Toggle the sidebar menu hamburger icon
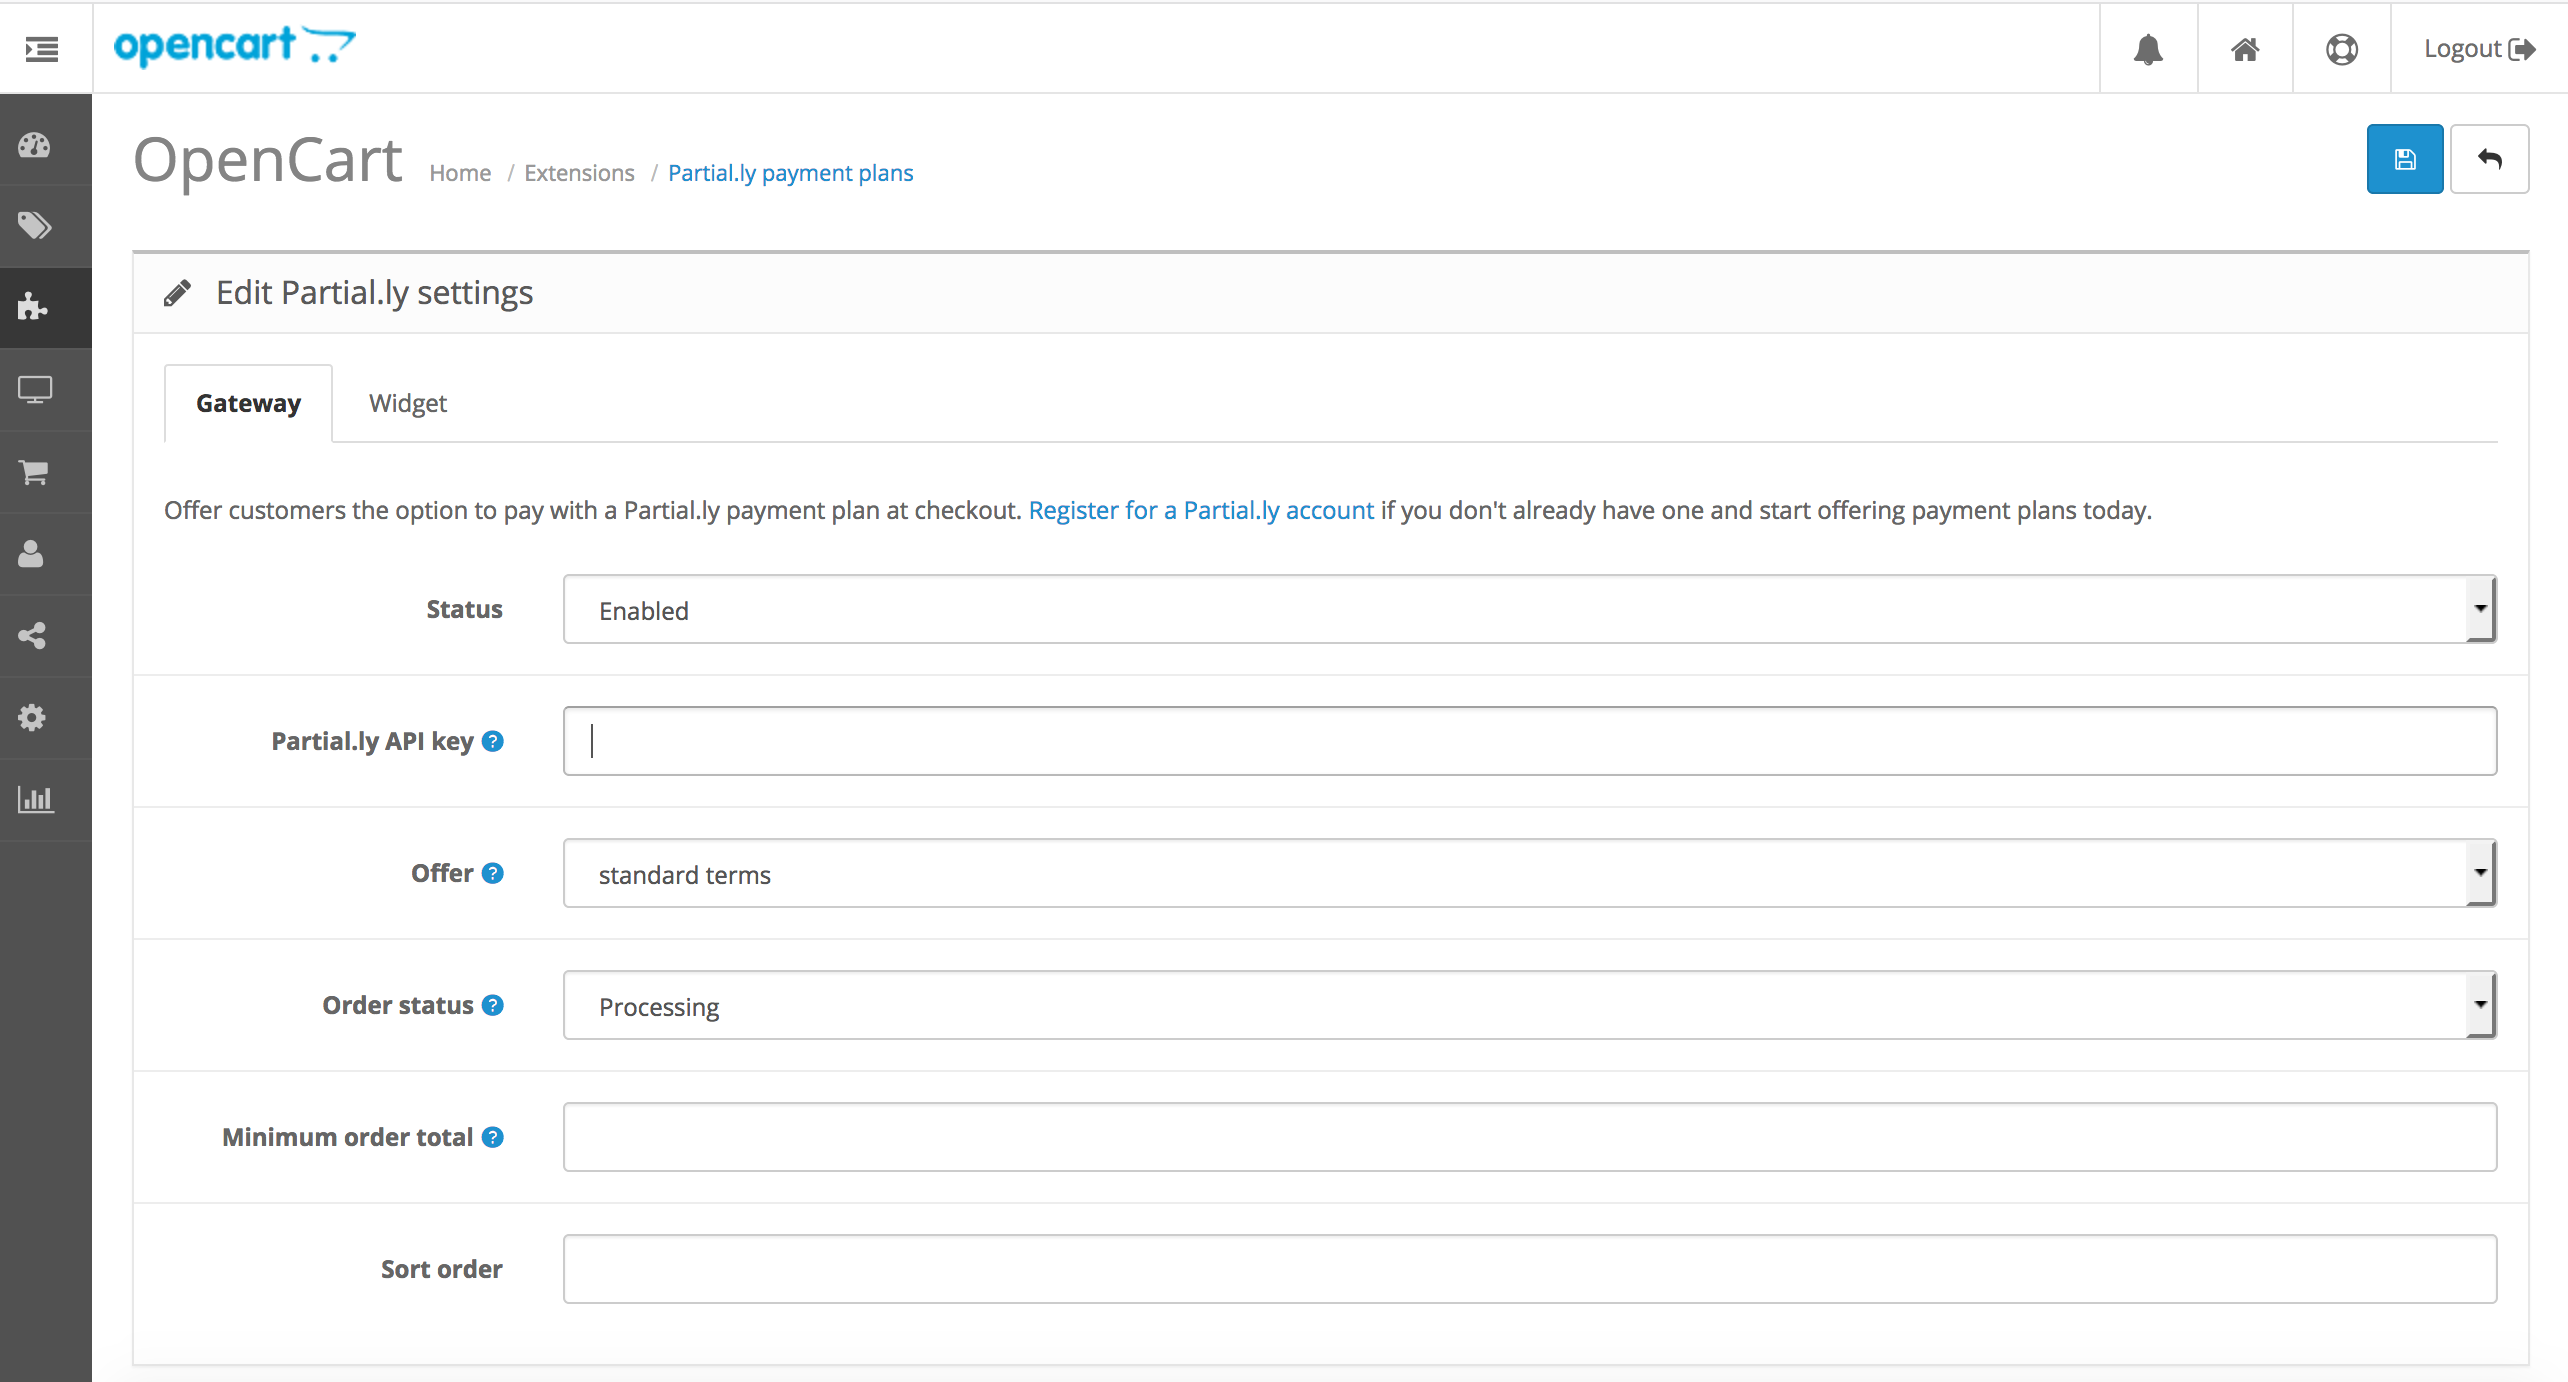The image size is (2568, 1382). (42, 49)
